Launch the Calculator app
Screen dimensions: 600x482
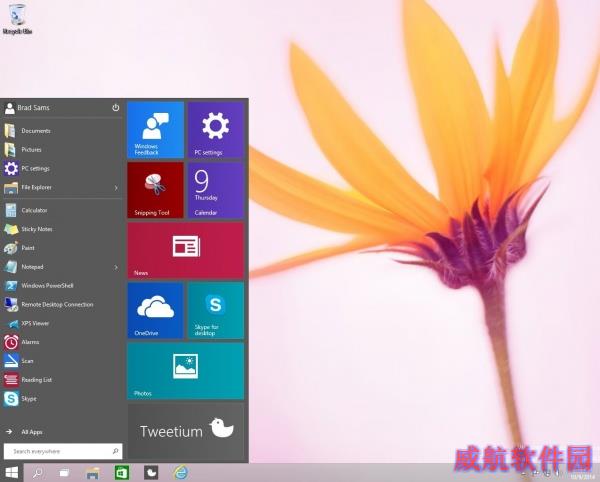click(x=61, y=210)
